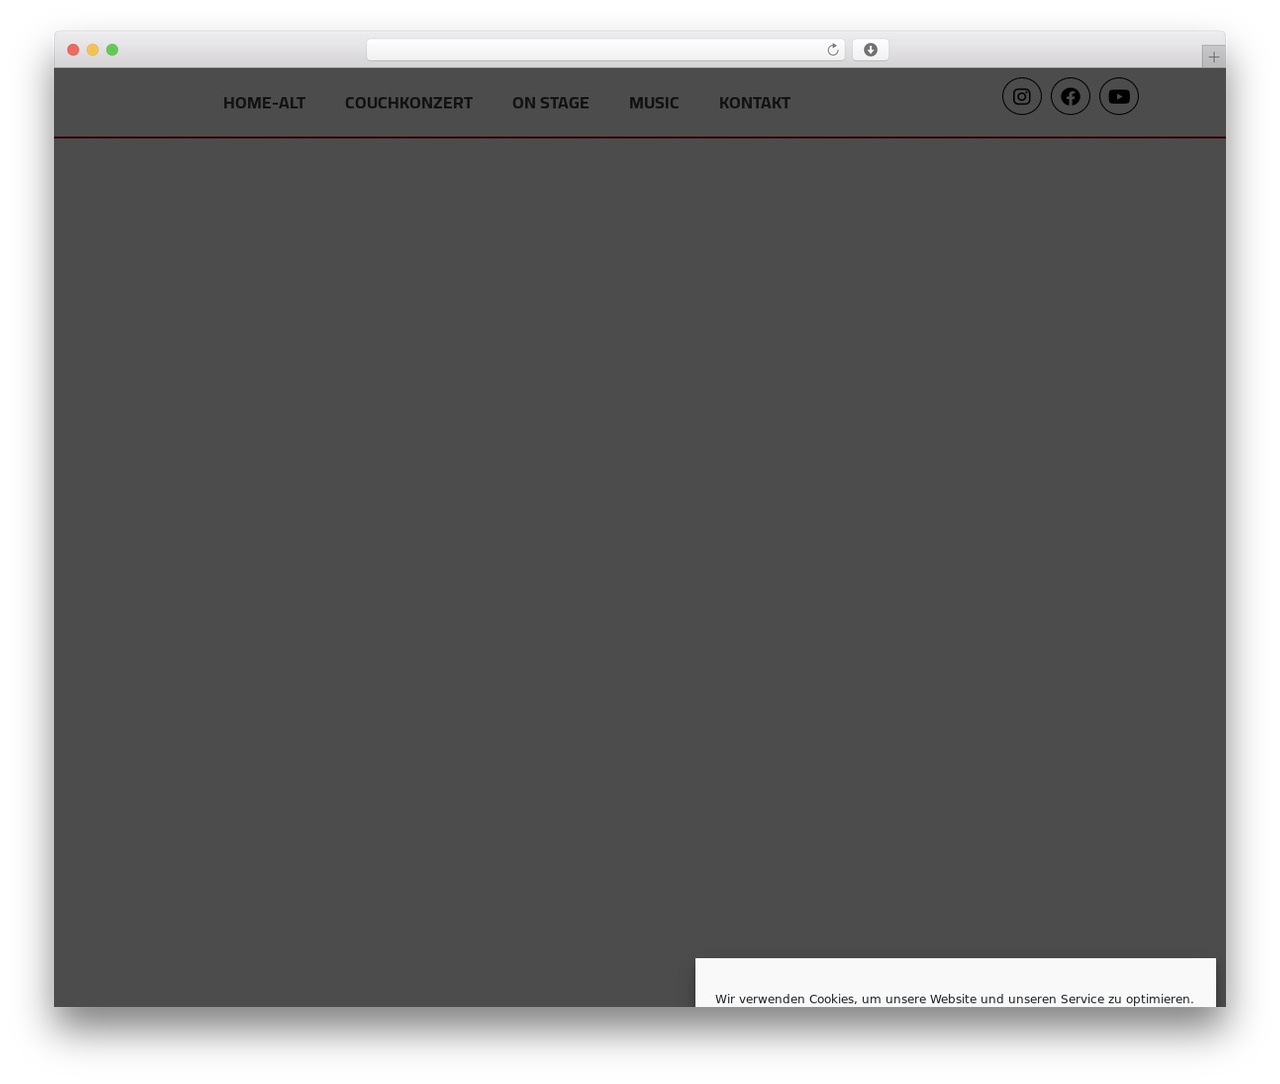
Task: Focus the browser address bar
Action: tap(605, 50)
